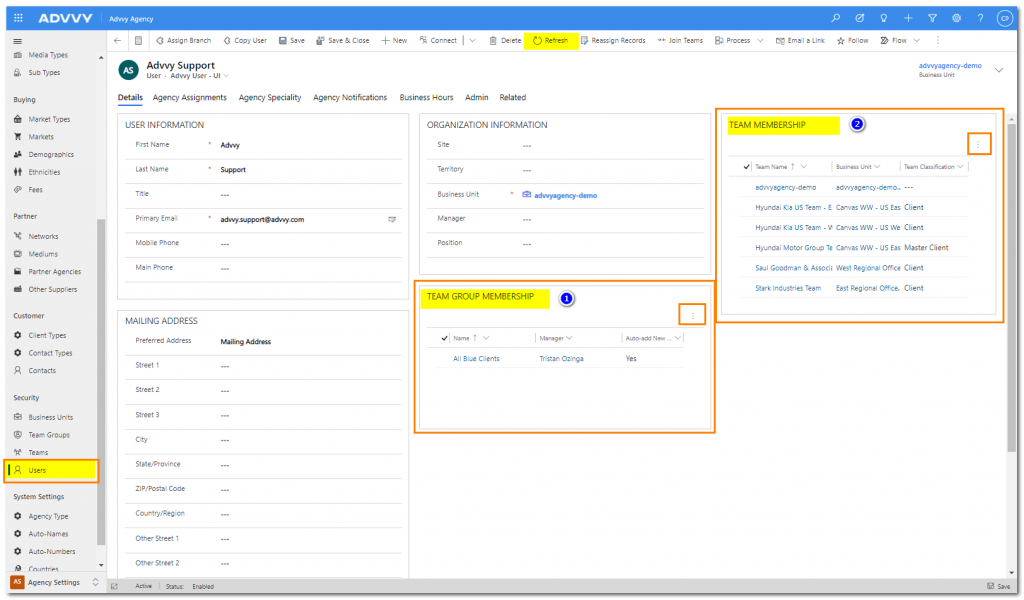
Task: Open the settings gear in header
Action: point(956,18)
